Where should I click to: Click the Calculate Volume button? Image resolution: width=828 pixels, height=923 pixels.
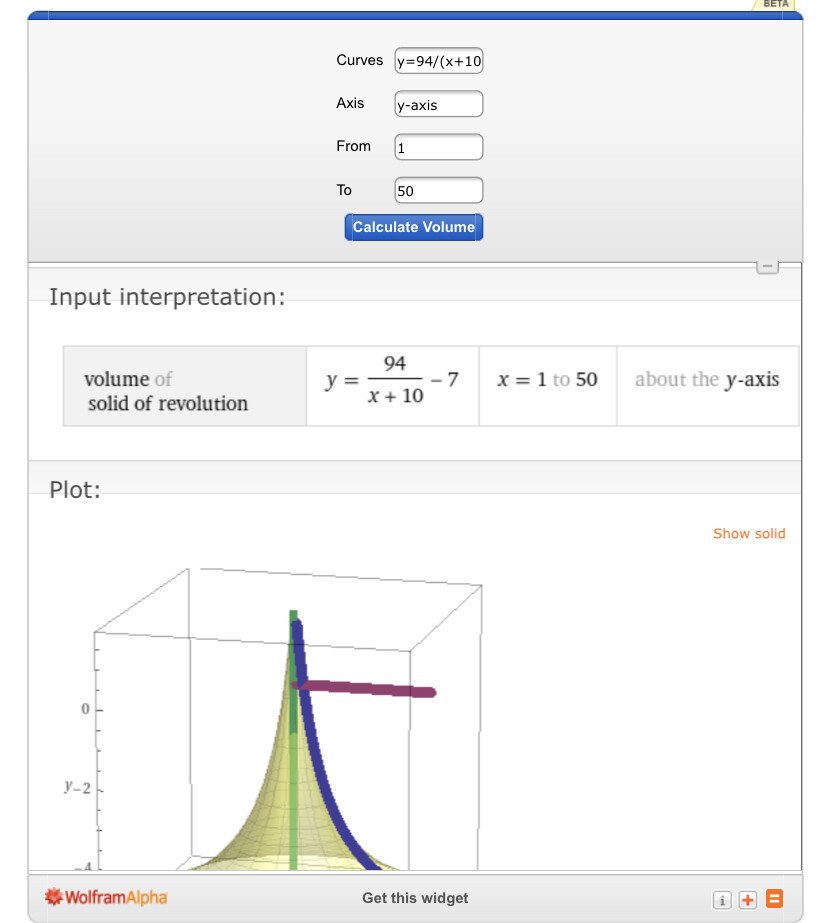[414, 227]
